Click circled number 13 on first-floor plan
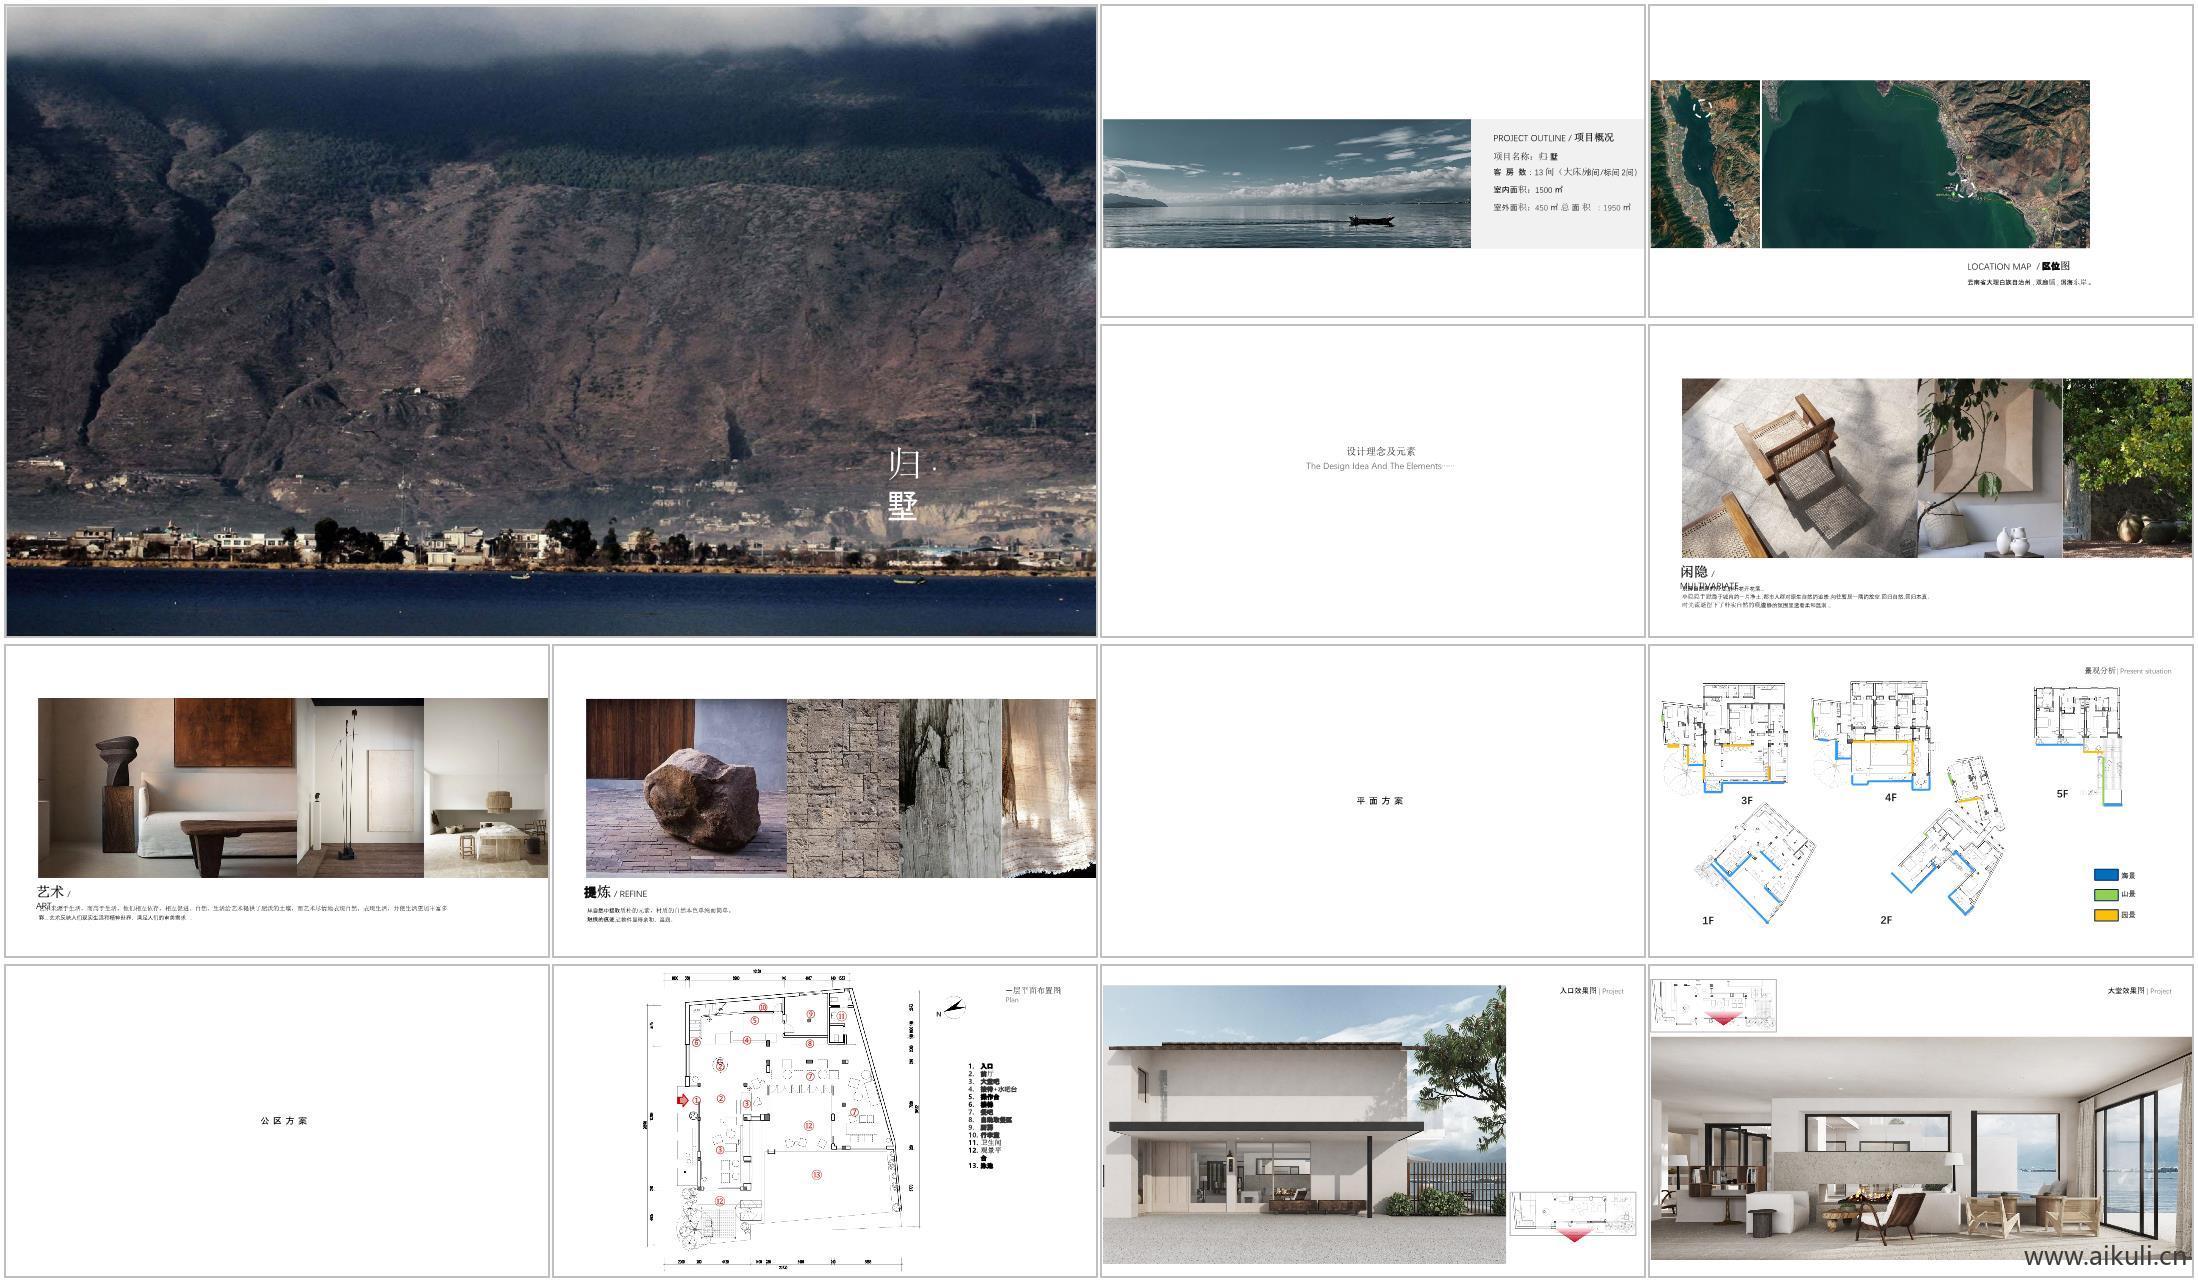This screenshot has width=2198, height=1282. pyautogui.click(x=816, y=1174)
